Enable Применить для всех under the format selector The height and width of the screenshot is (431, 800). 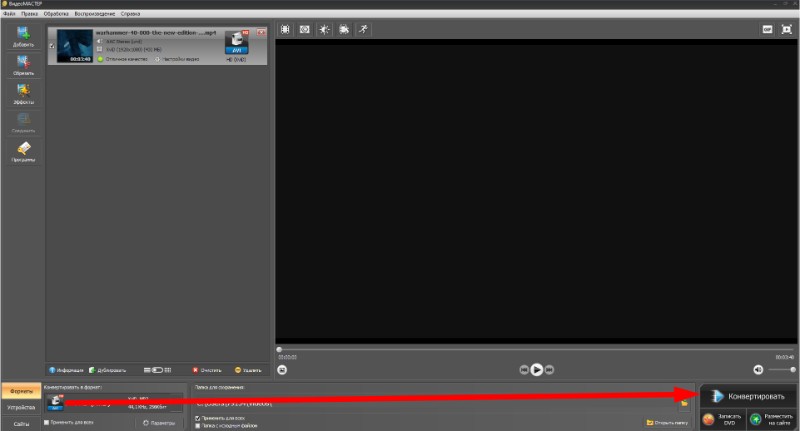point(46,422)
